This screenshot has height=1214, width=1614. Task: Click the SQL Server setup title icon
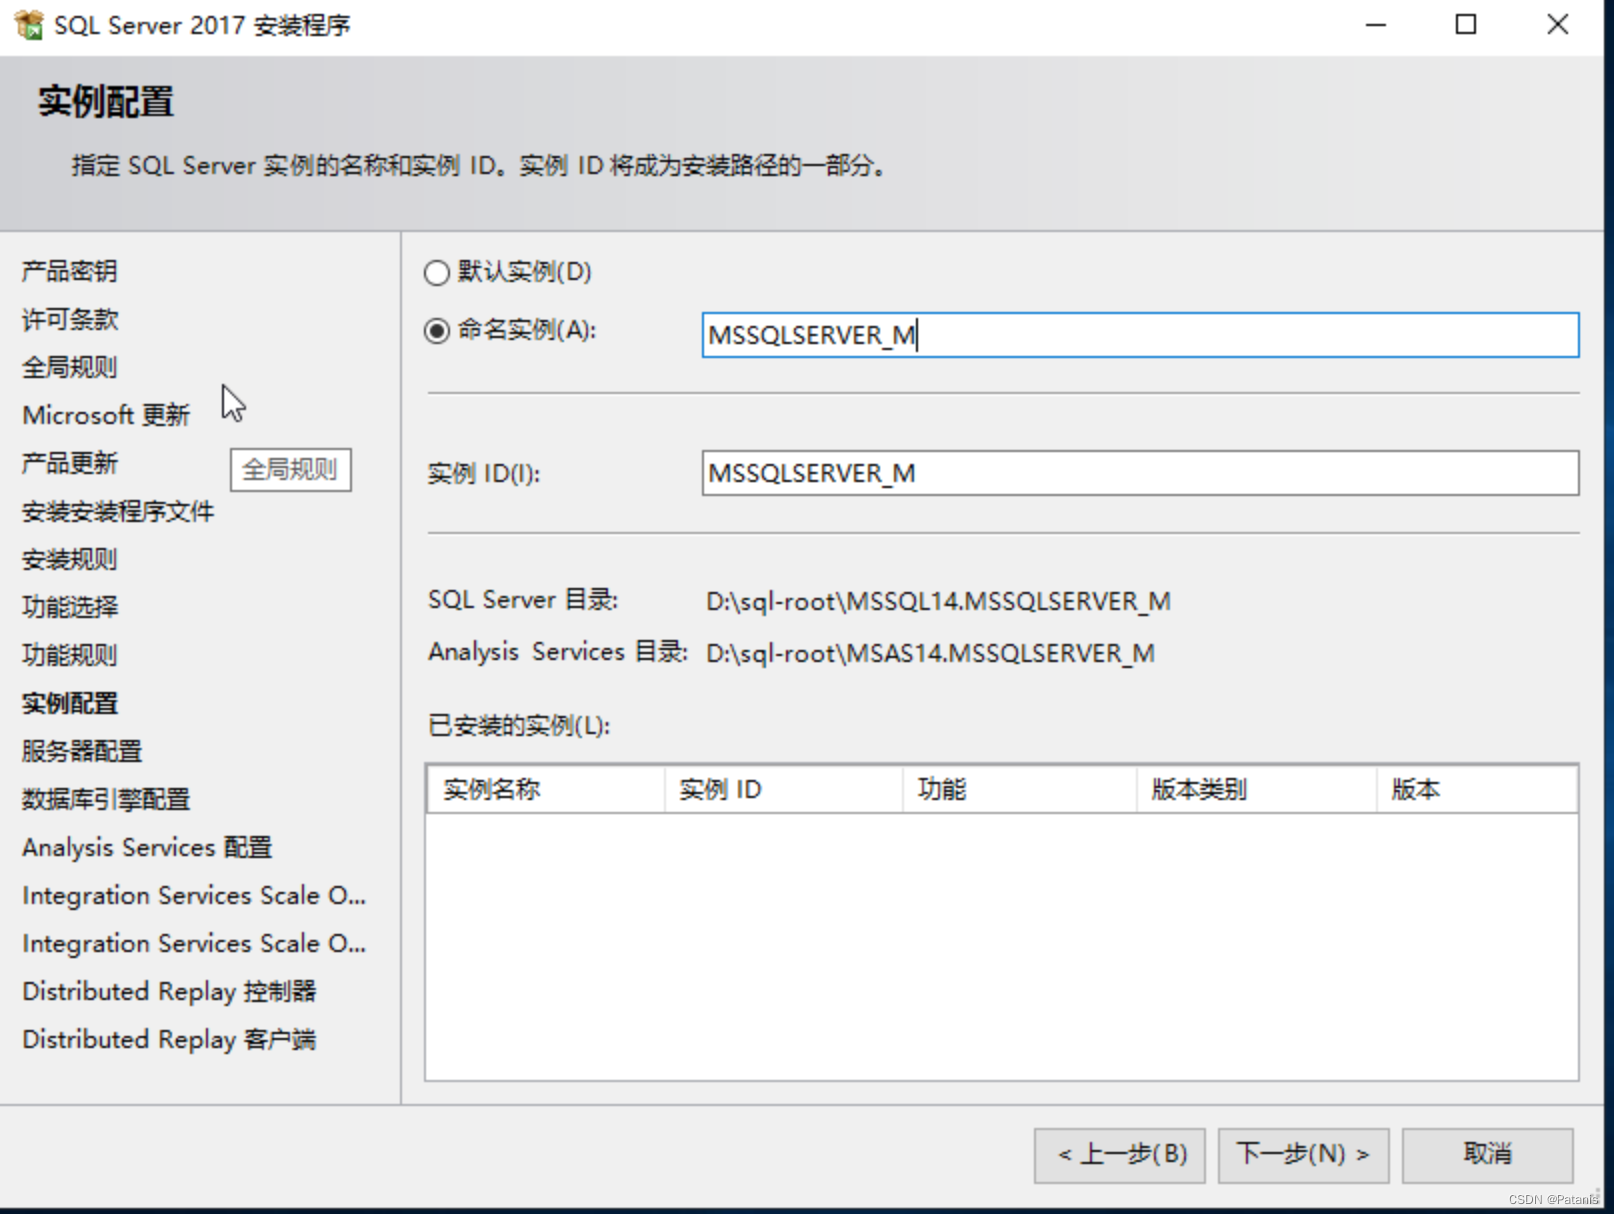[x=29, y=25]
